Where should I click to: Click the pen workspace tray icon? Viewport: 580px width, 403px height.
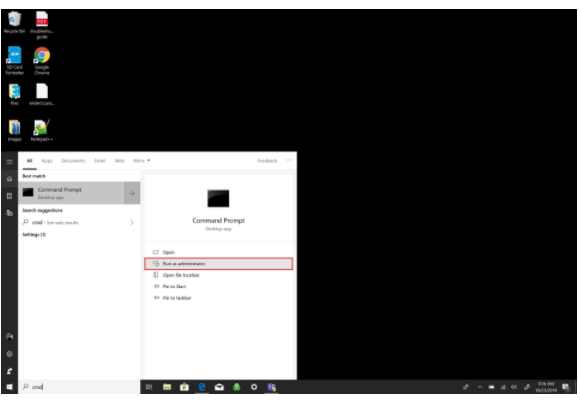(527, 387)
